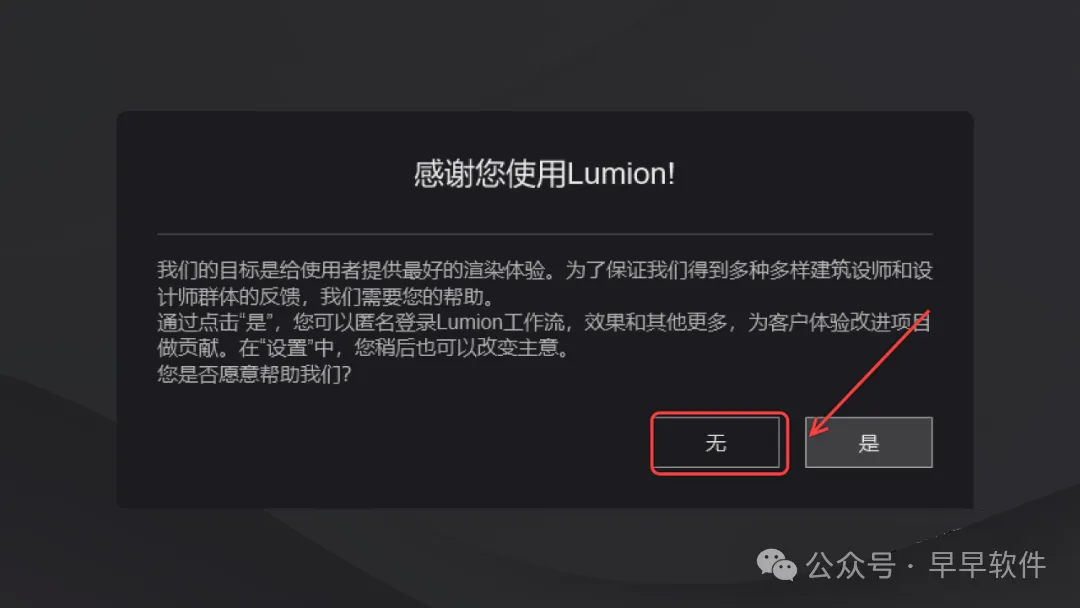Click the dialog title 感谢您使用Lumion!

pyautogui.click(x=544, y=174)
